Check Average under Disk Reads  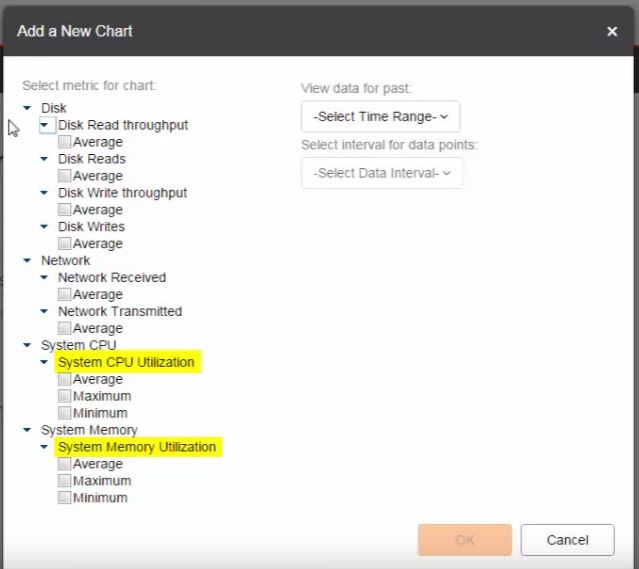pyautogui.click(x=64, y=176)
